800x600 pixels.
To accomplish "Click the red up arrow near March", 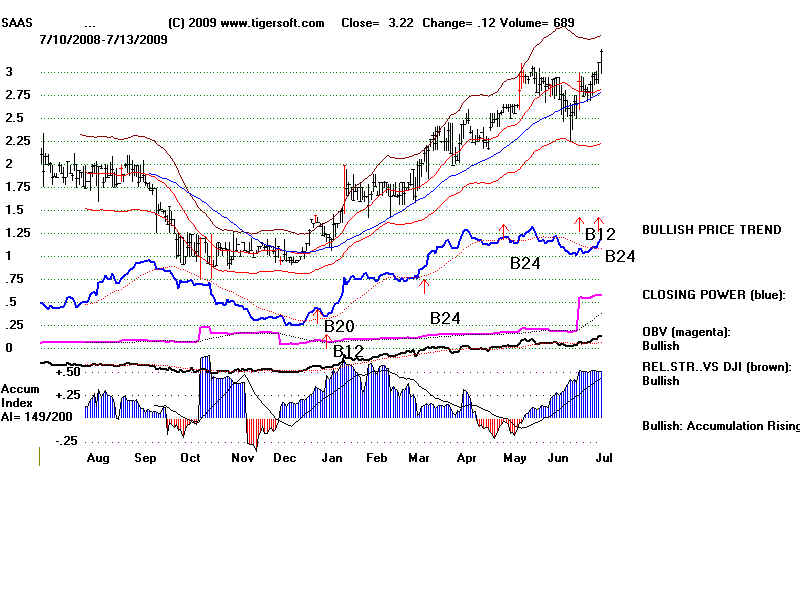I will click(424, 287).
